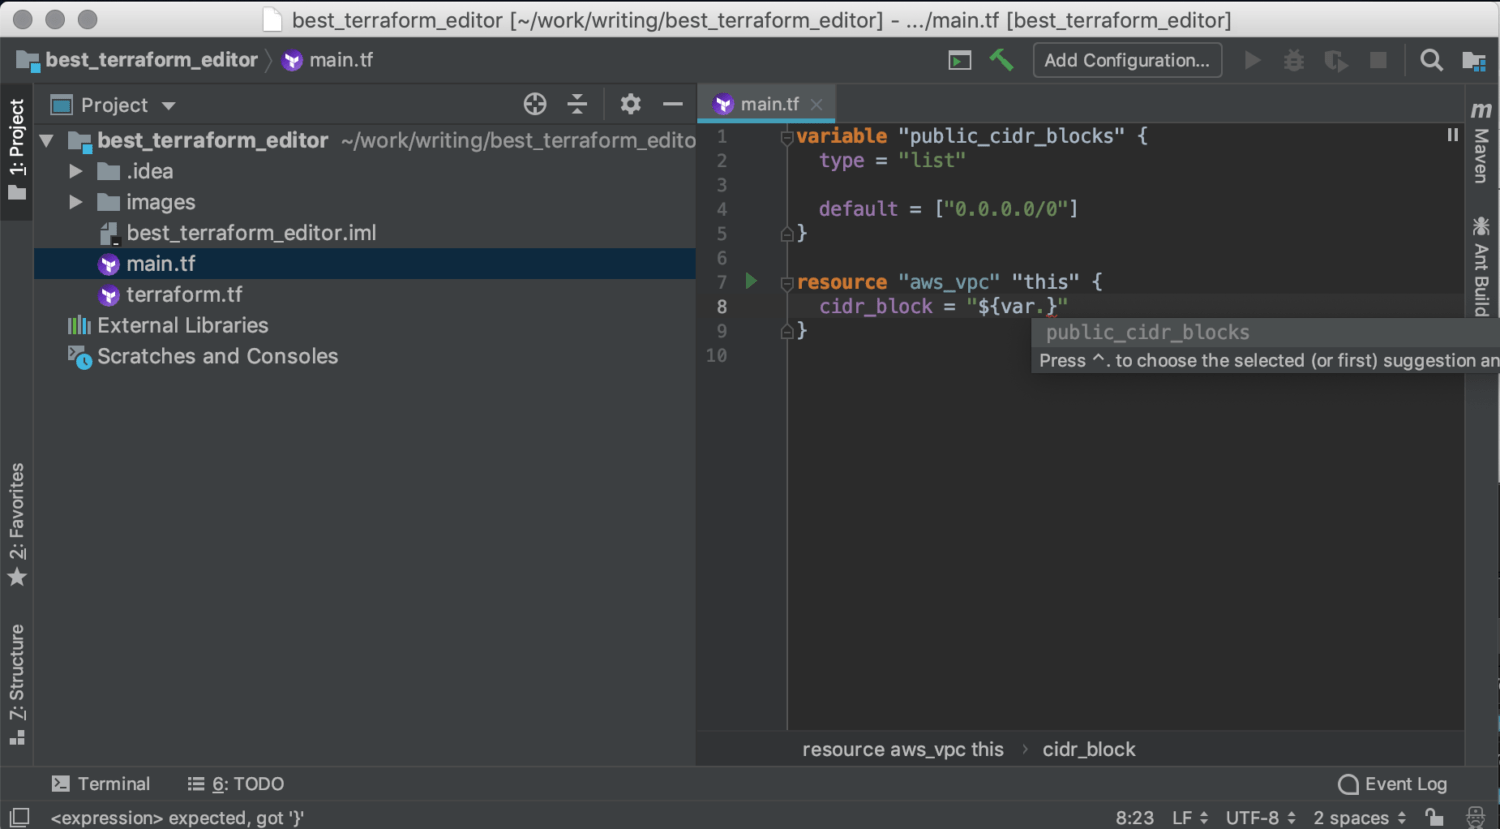Click "aws_vpc" string on line 7

coord(948,282)
